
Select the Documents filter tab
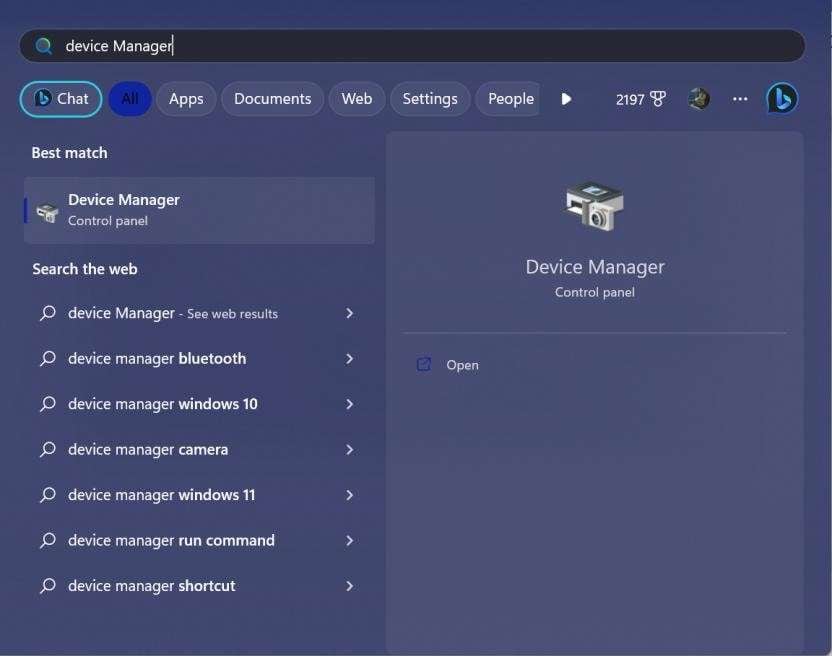[x=273, y=99]
